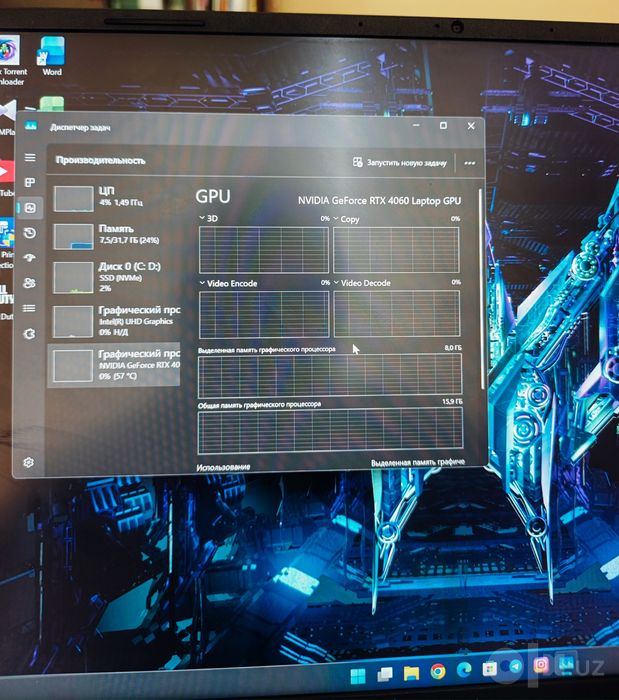Click the Task Manager title bar app icon
619x700 pixels.
31,126
